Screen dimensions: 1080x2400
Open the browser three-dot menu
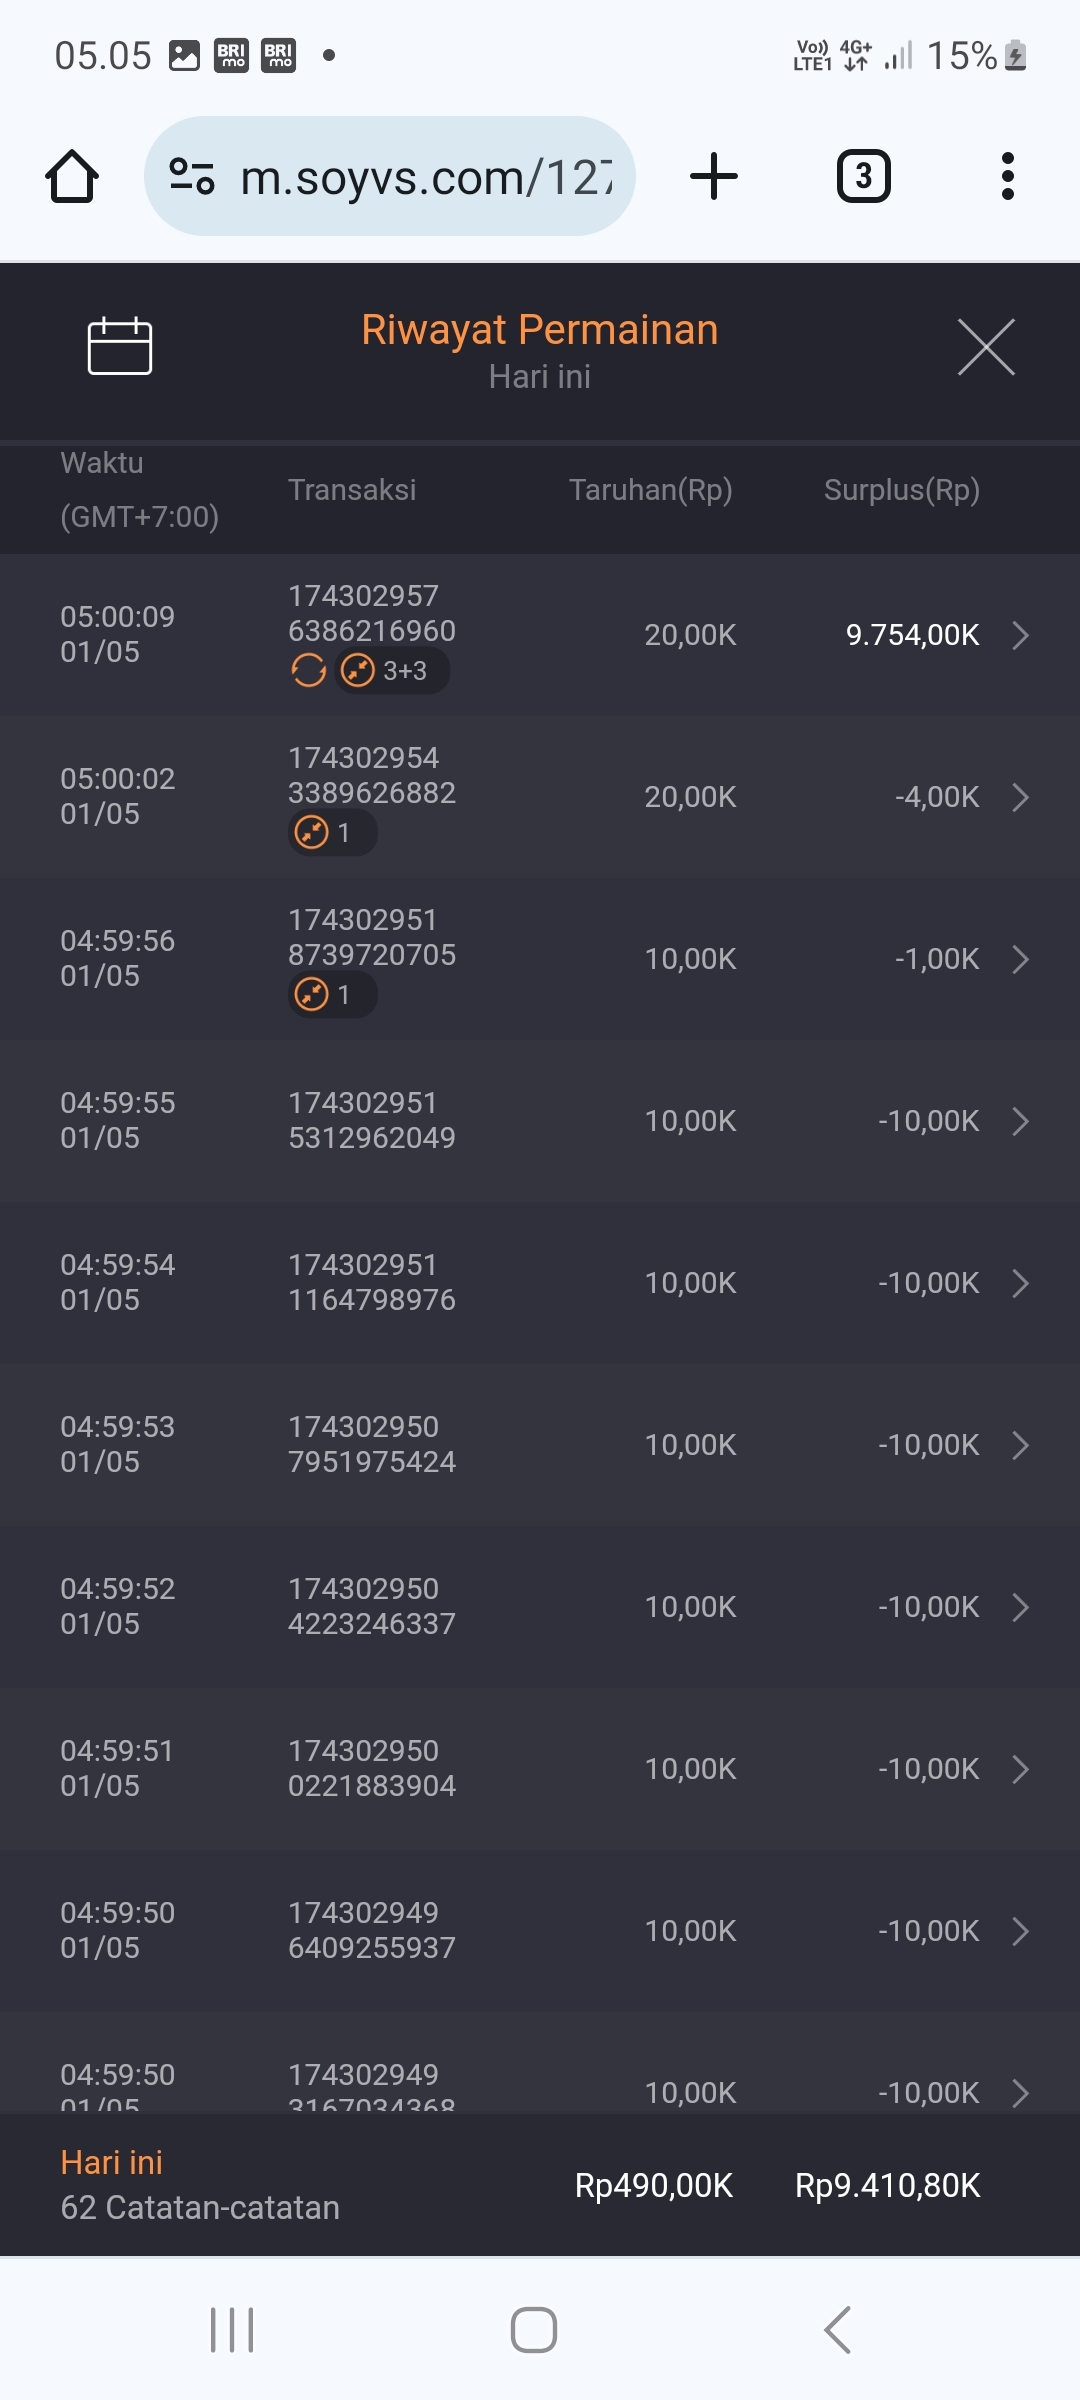click(1007, 177)
